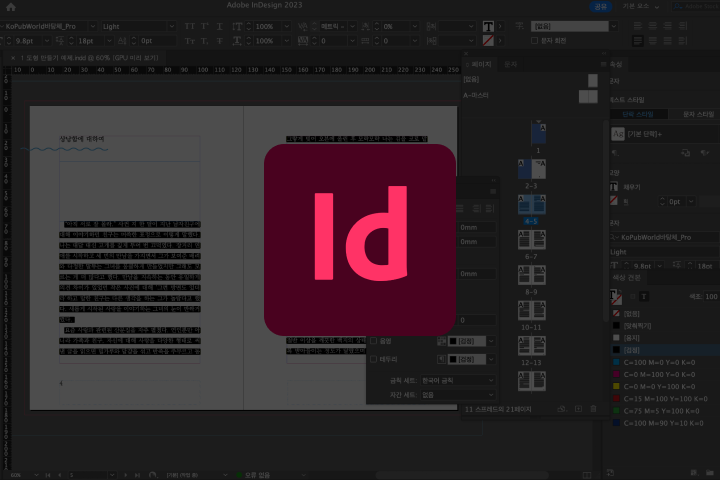Click the edit page size icon in Pages panel
The height and width of the screenshot is (480, 720).
pyautogui.click(x=561, y=409)
